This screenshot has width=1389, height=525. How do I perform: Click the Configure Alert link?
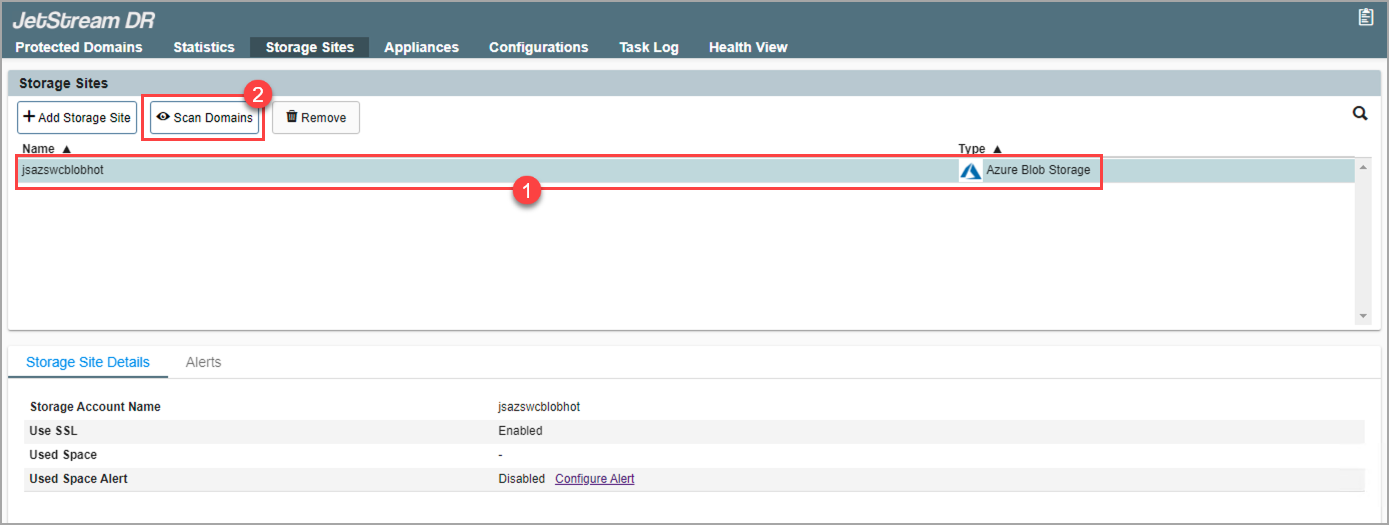point(594,479)
